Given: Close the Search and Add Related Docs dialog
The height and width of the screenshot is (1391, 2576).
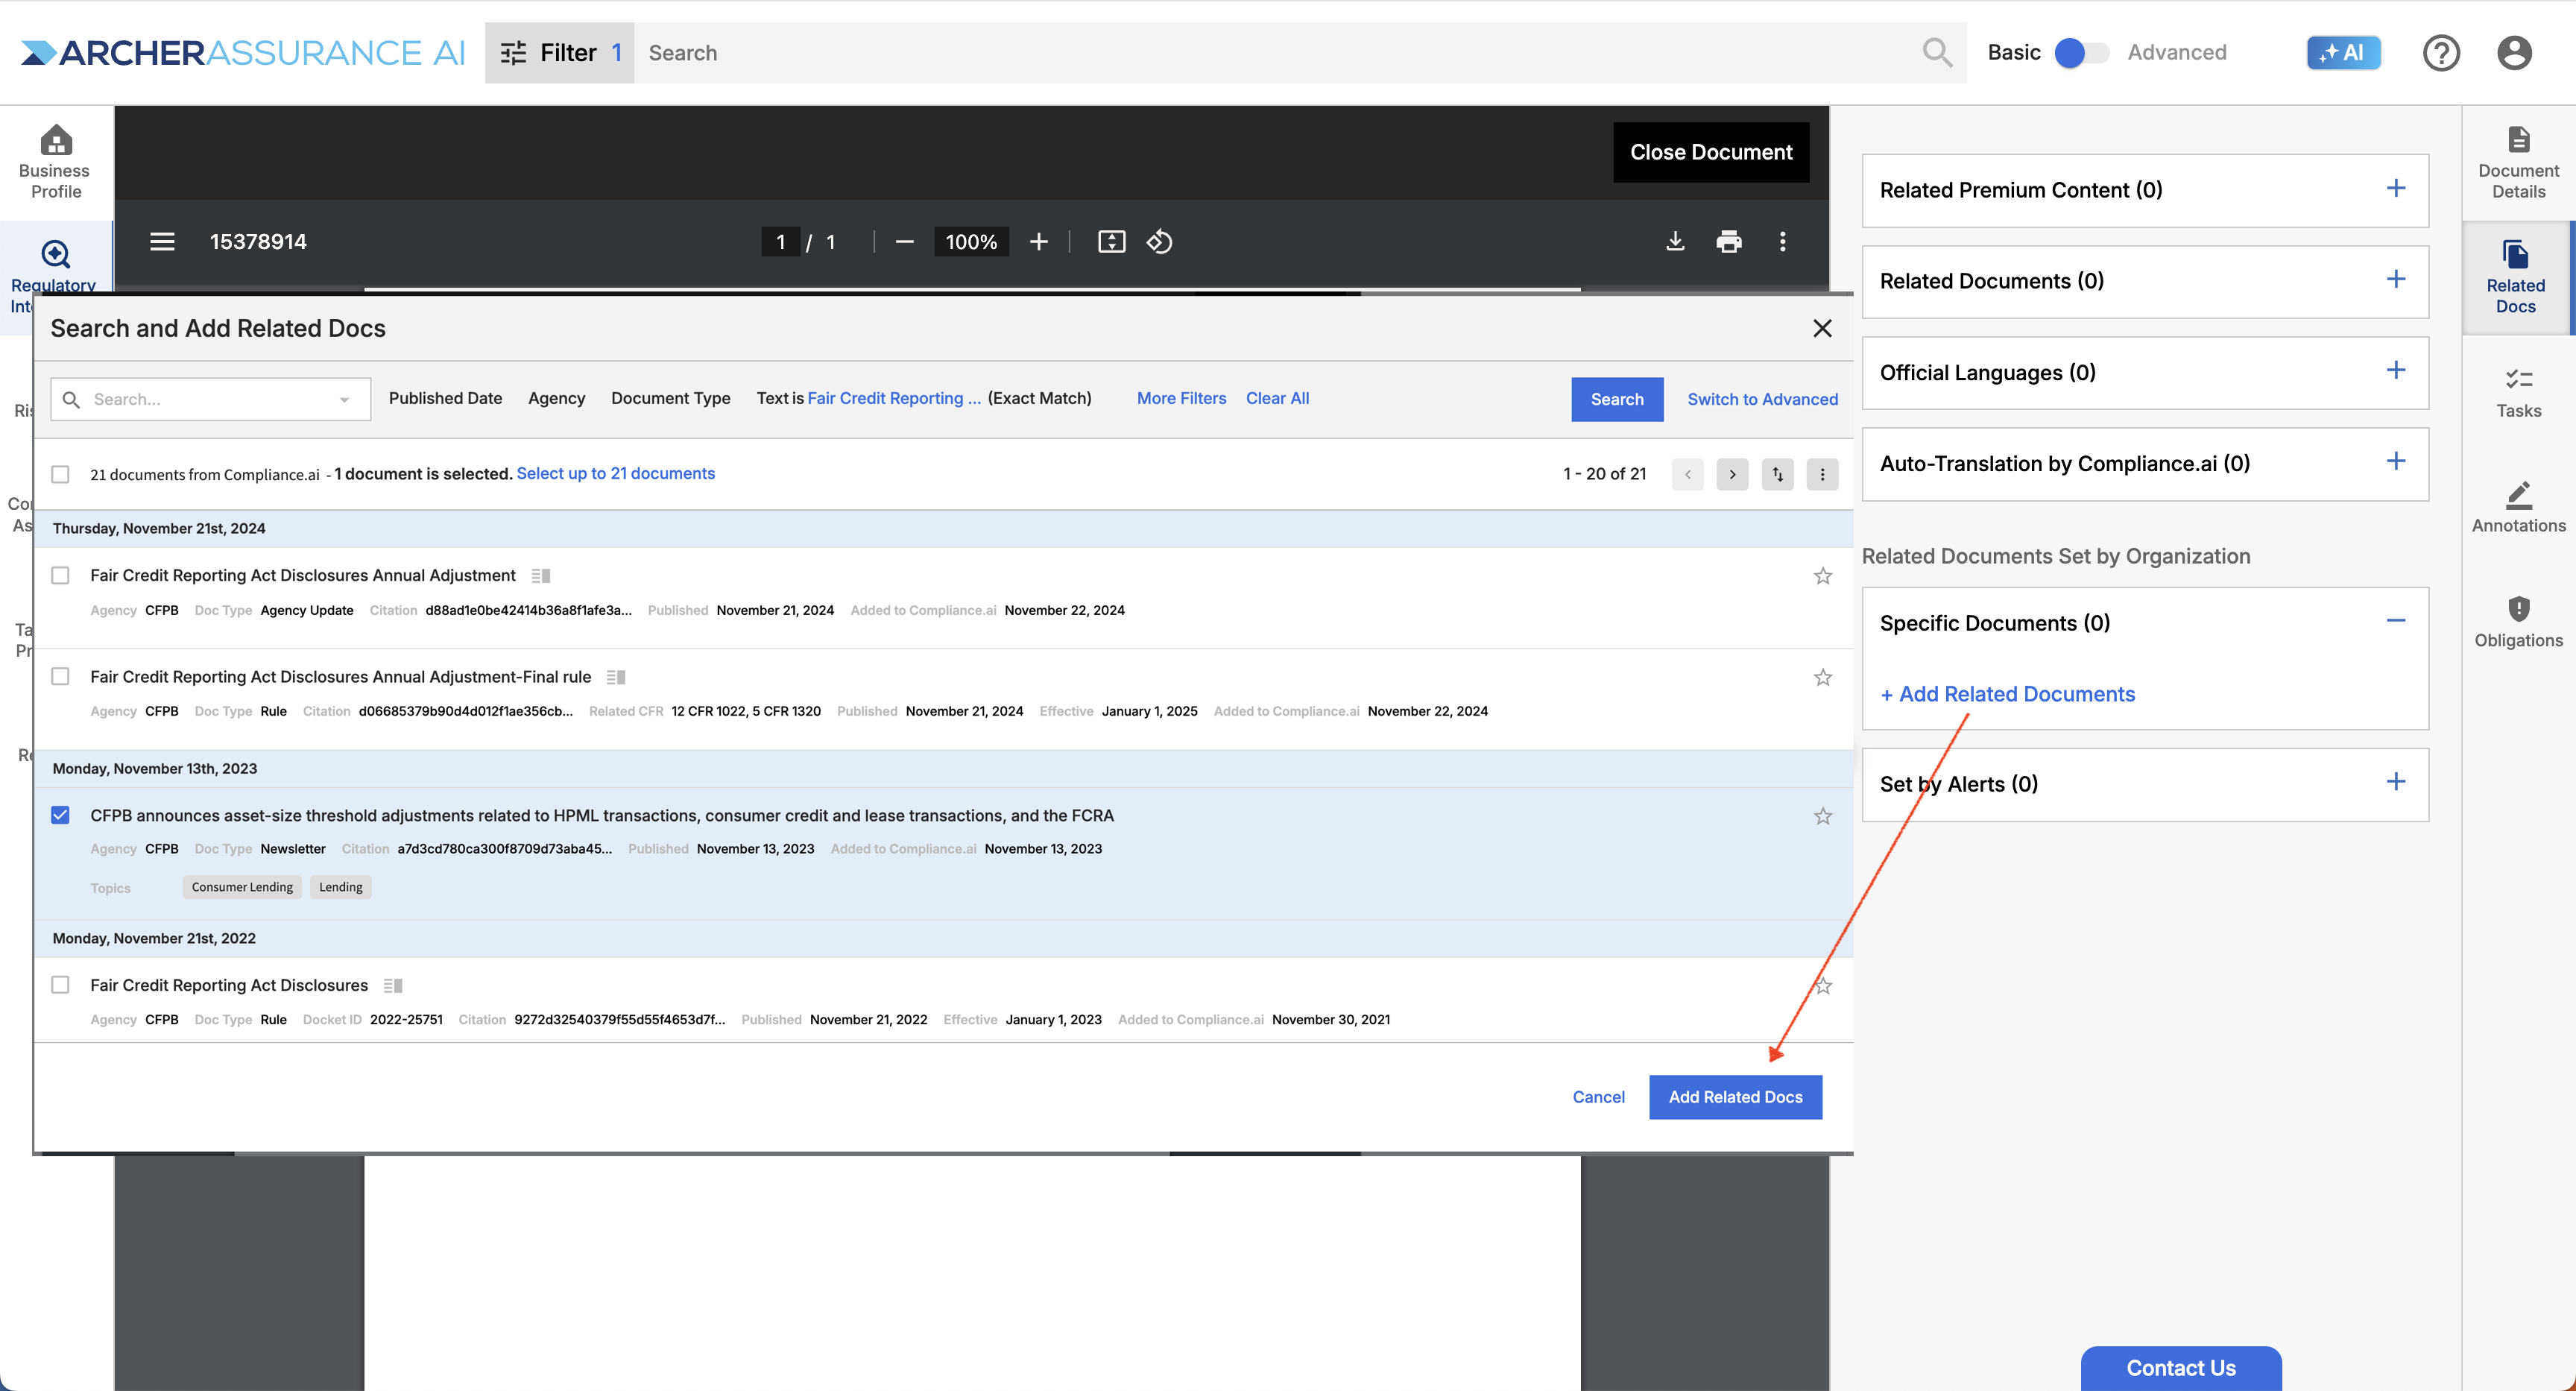Looking at the screenshot, I should [1822, 328].
